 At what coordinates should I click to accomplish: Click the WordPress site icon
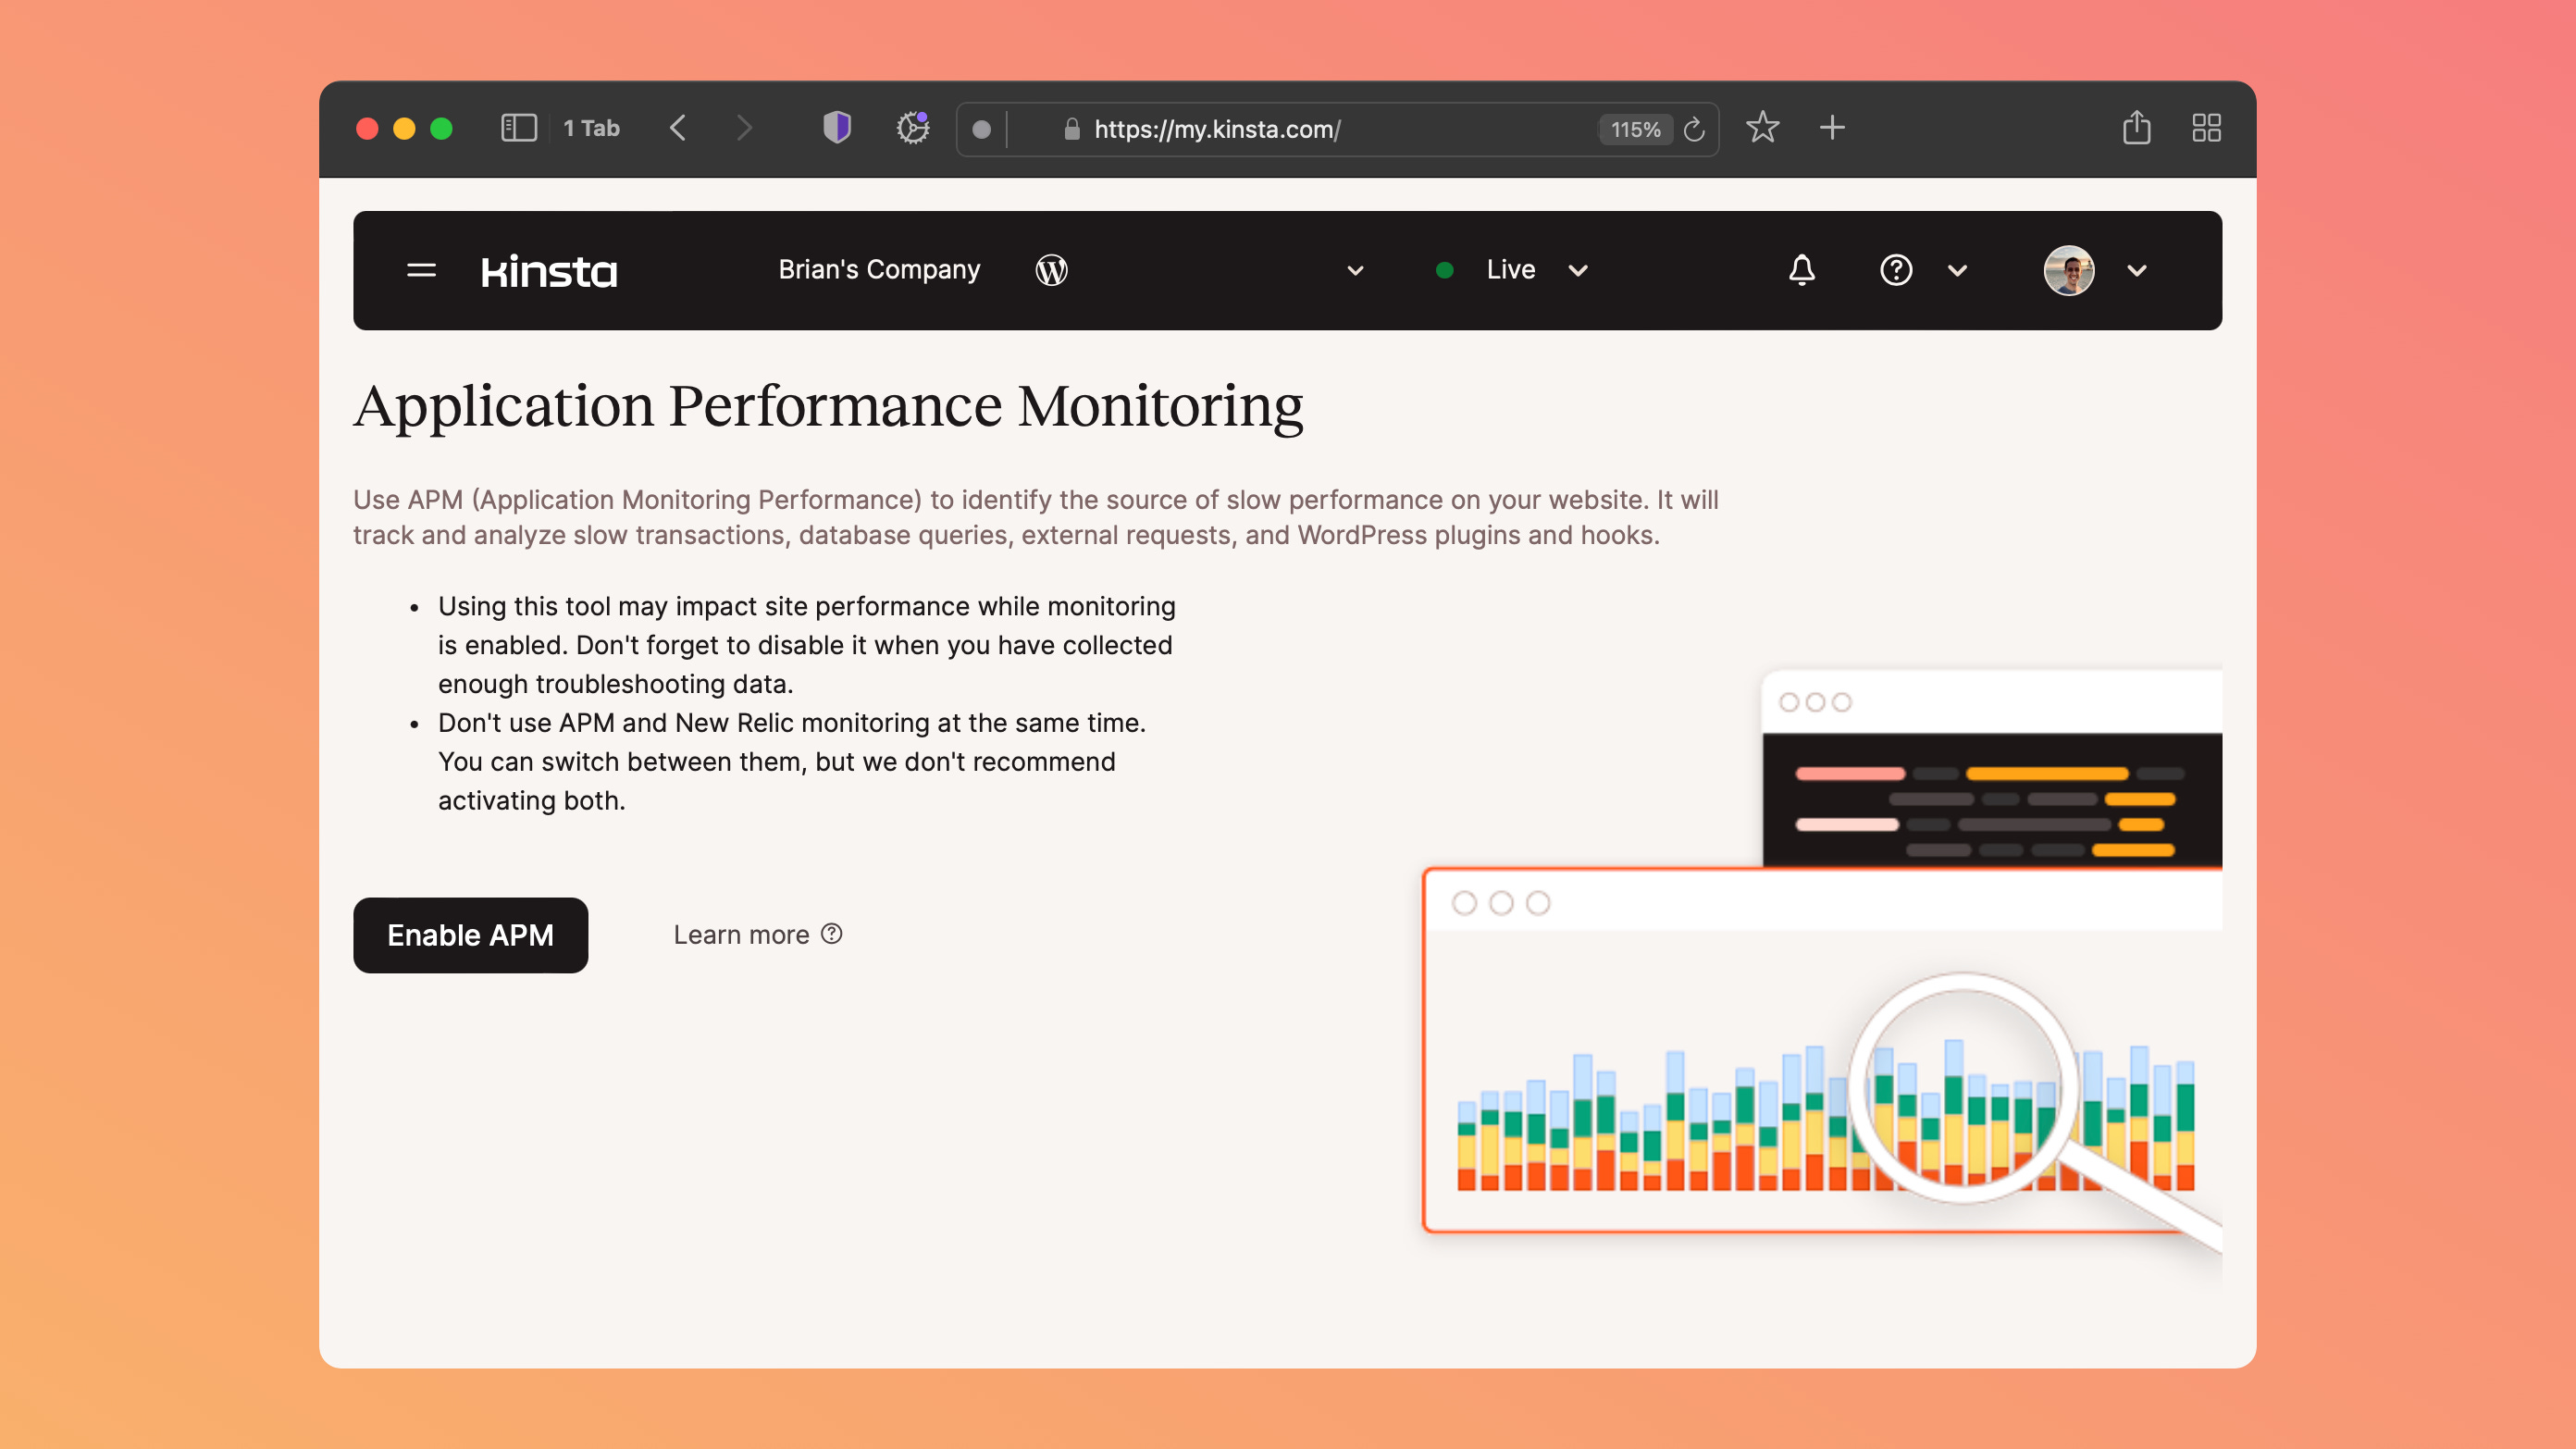point(1051,270)
